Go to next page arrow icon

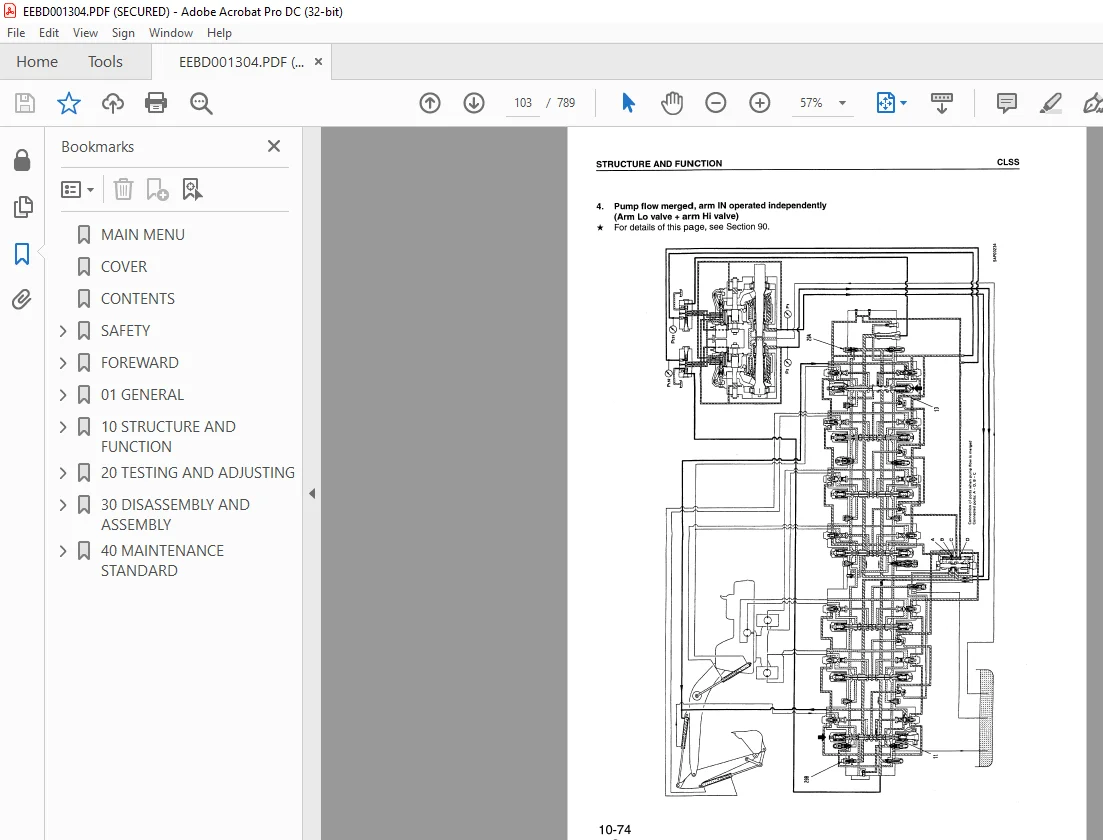tap(473, 103)
